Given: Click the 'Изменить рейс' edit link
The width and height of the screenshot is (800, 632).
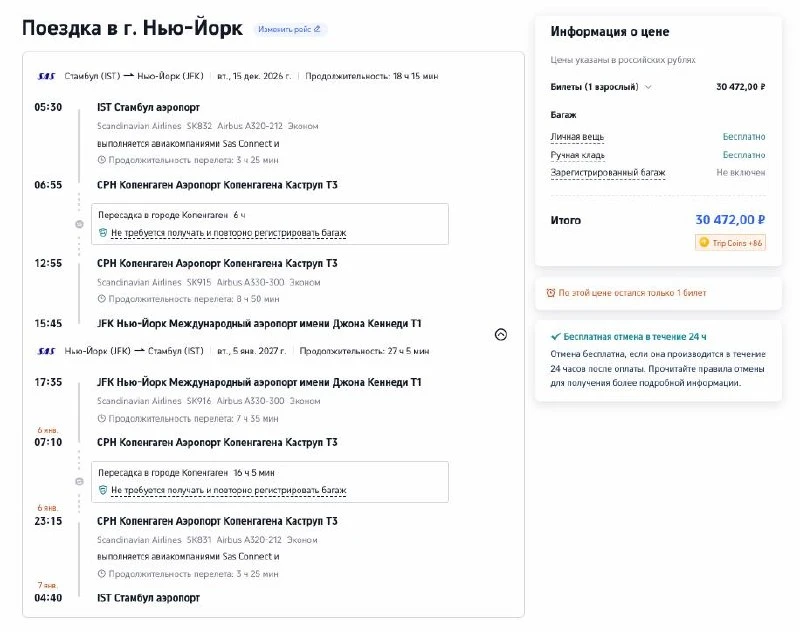Looking at the screenshot, I should 290,30.
